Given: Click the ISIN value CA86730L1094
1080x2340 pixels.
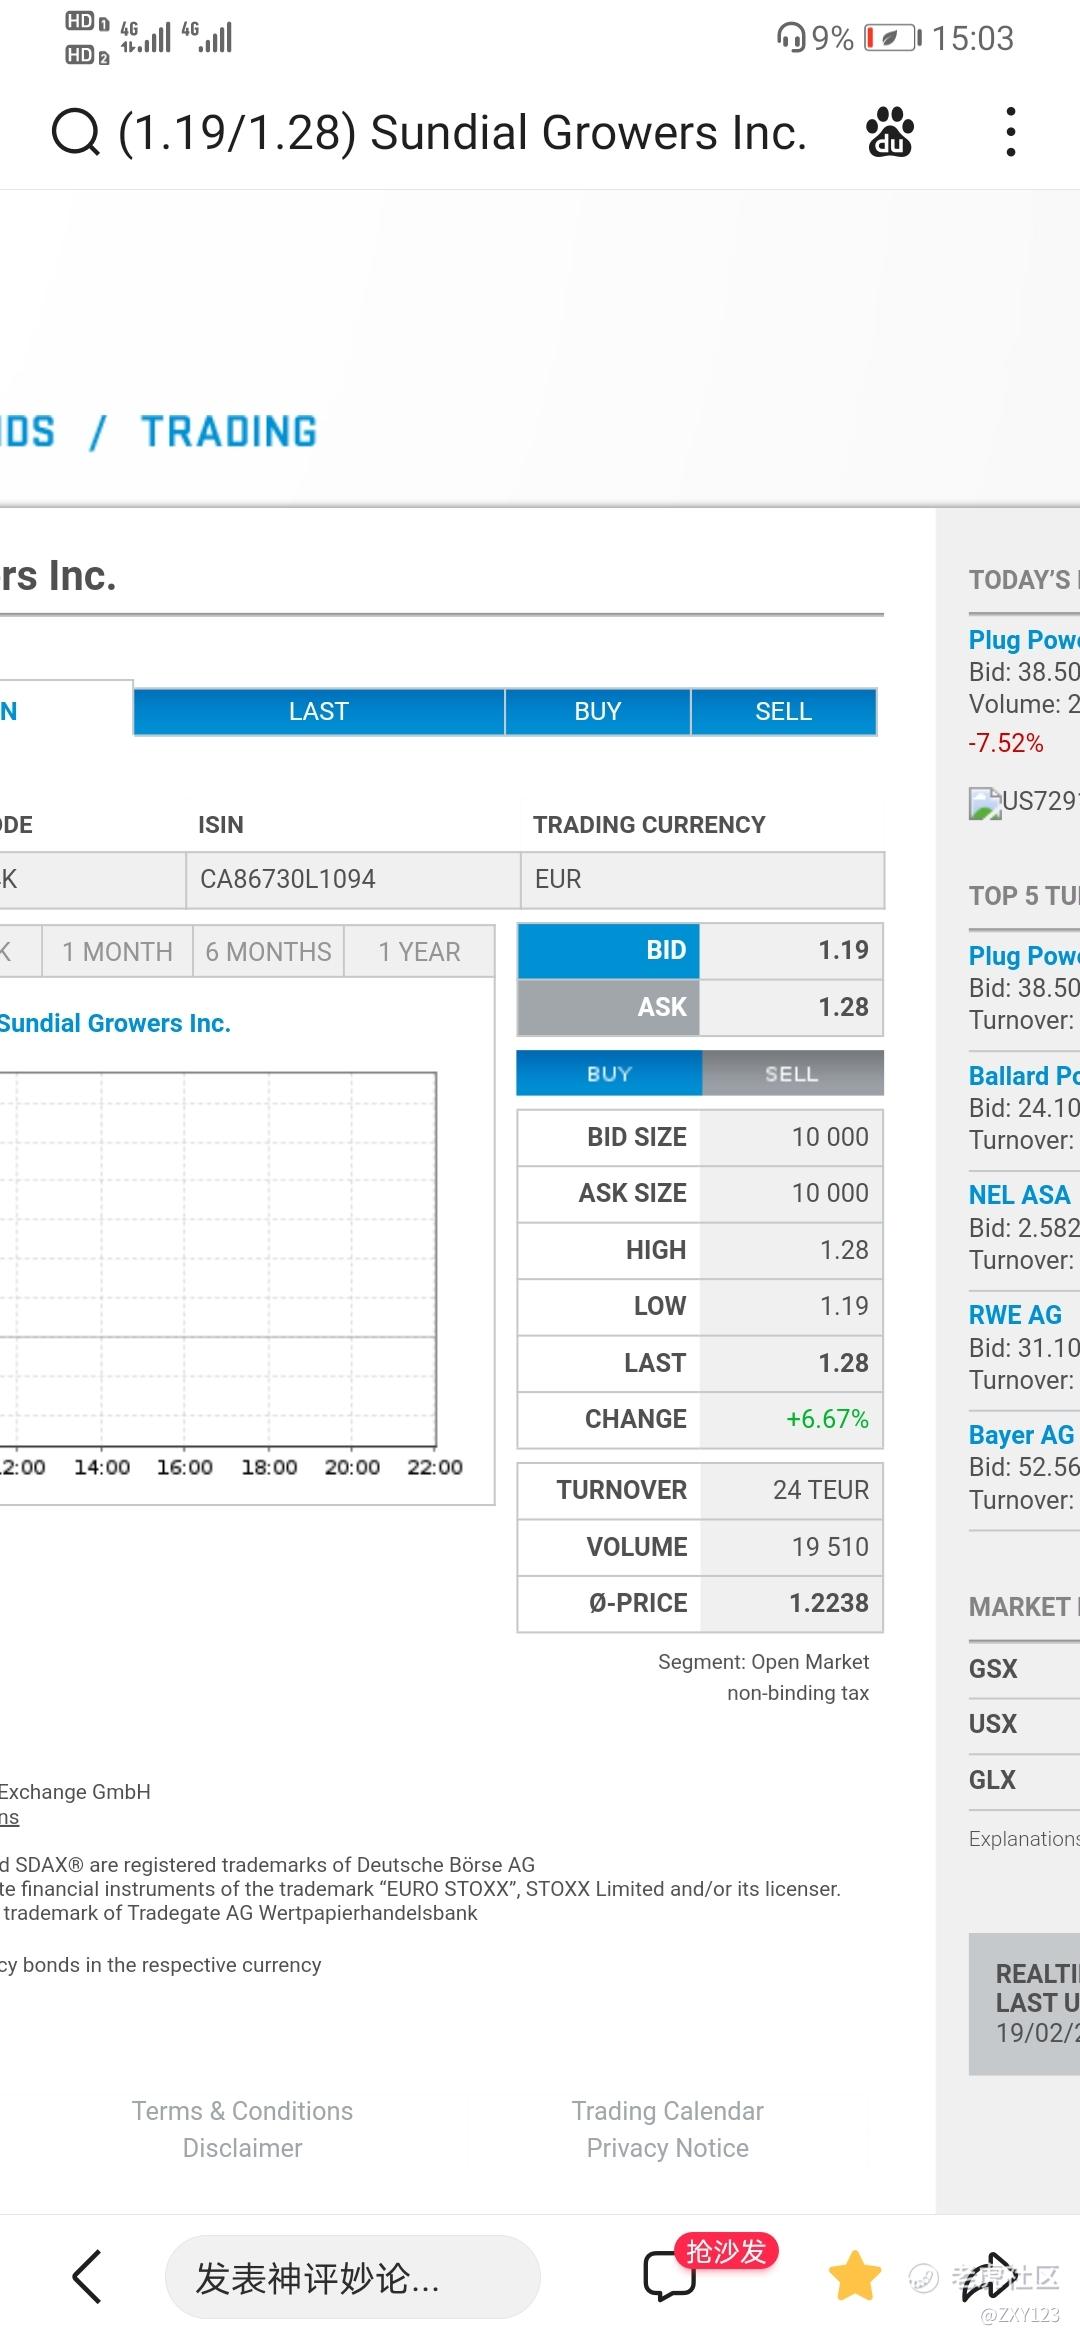Looking at the screenshot, I should (288, 879).
